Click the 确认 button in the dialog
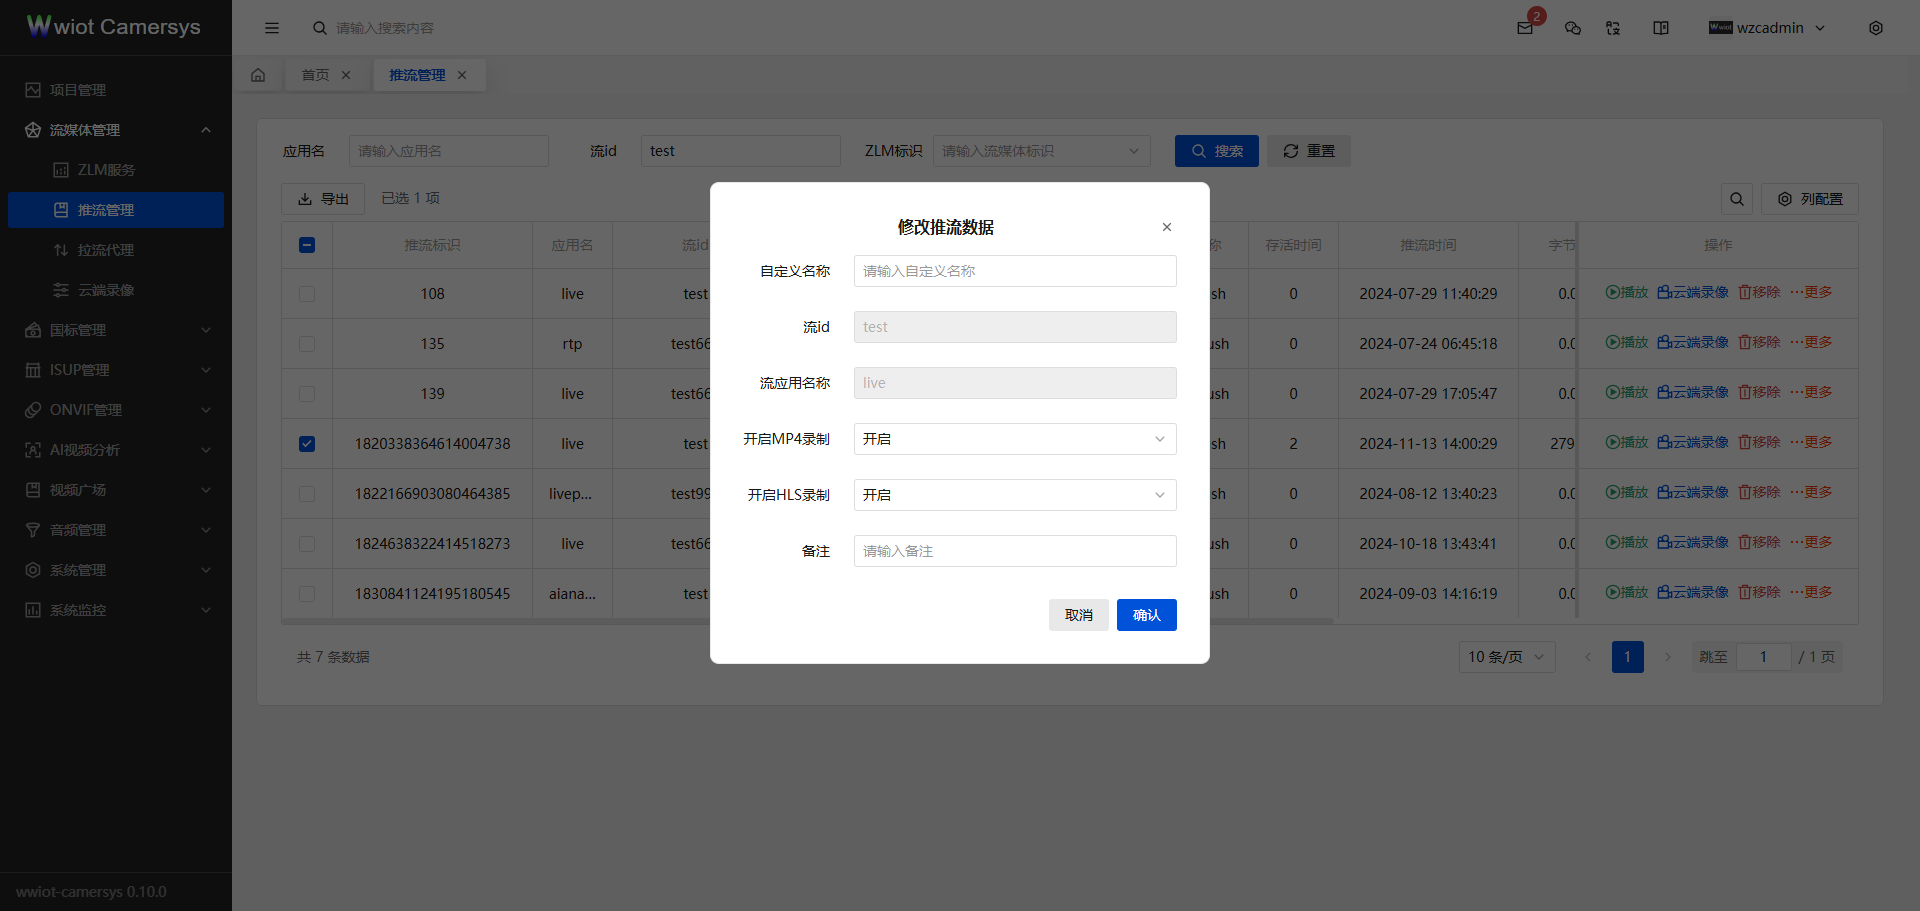Screen dimensions: 1920x911 (x=1146, y=615)
